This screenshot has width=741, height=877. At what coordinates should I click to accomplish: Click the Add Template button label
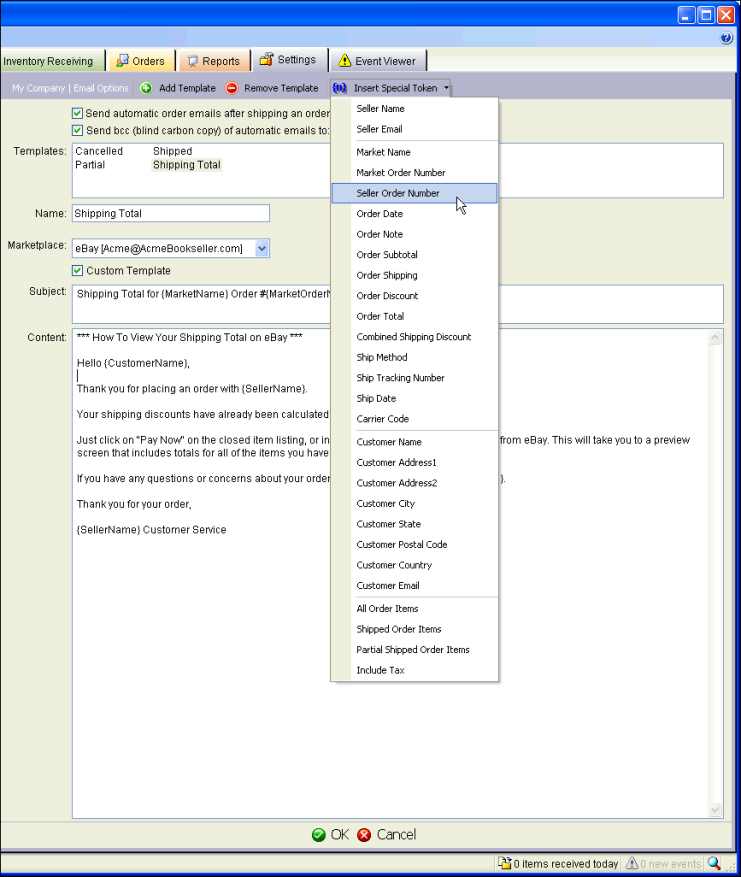(187, 88)
